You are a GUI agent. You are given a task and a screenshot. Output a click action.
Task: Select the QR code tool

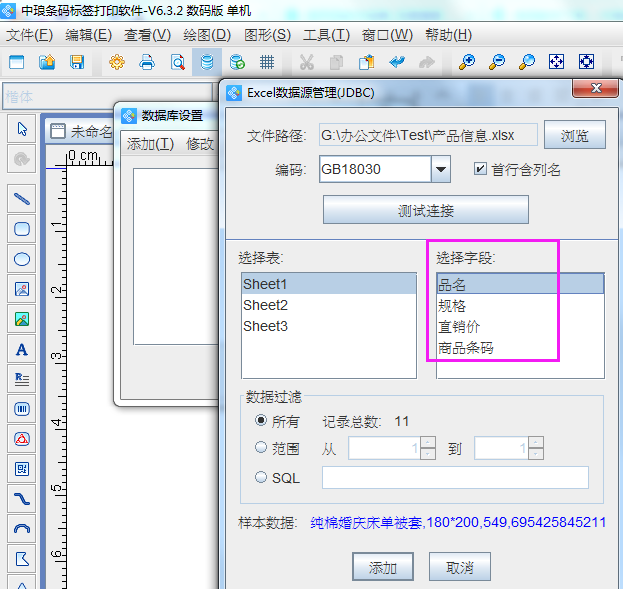[x=21, y=468]
